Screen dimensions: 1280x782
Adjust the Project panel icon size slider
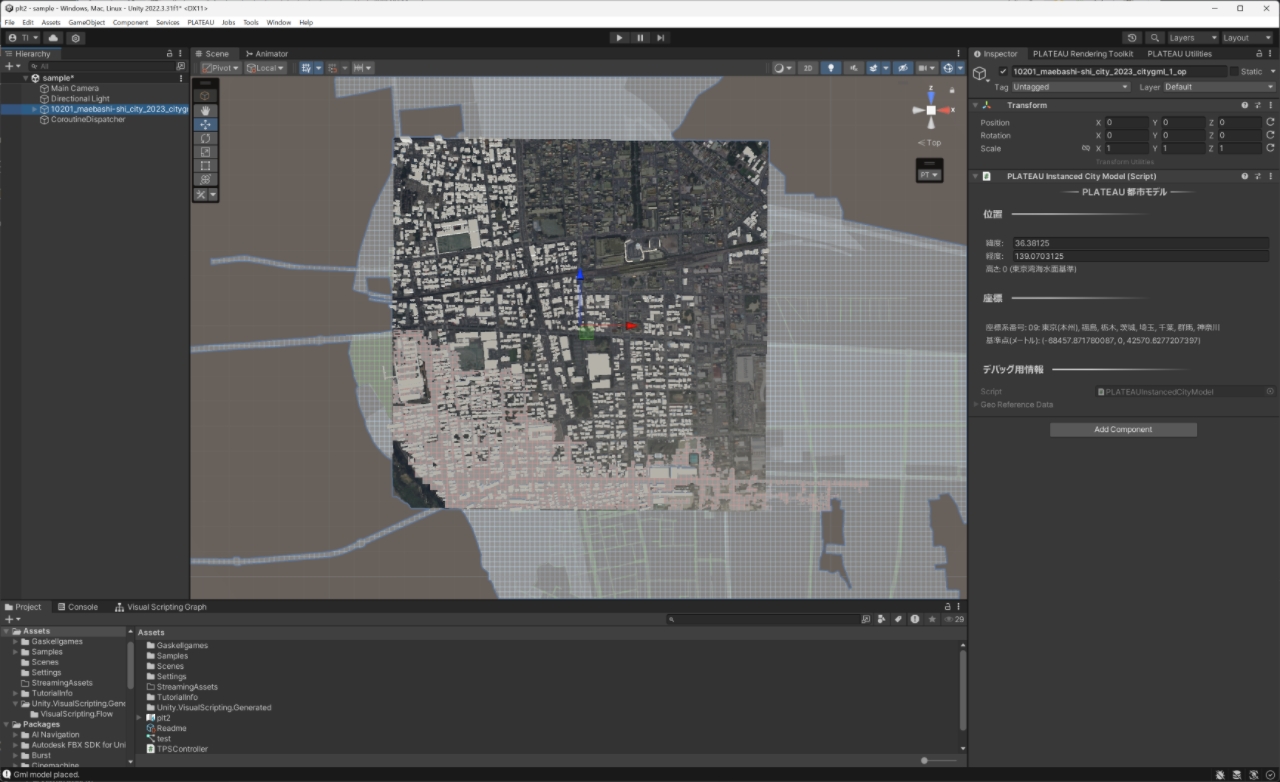[925, 760]
